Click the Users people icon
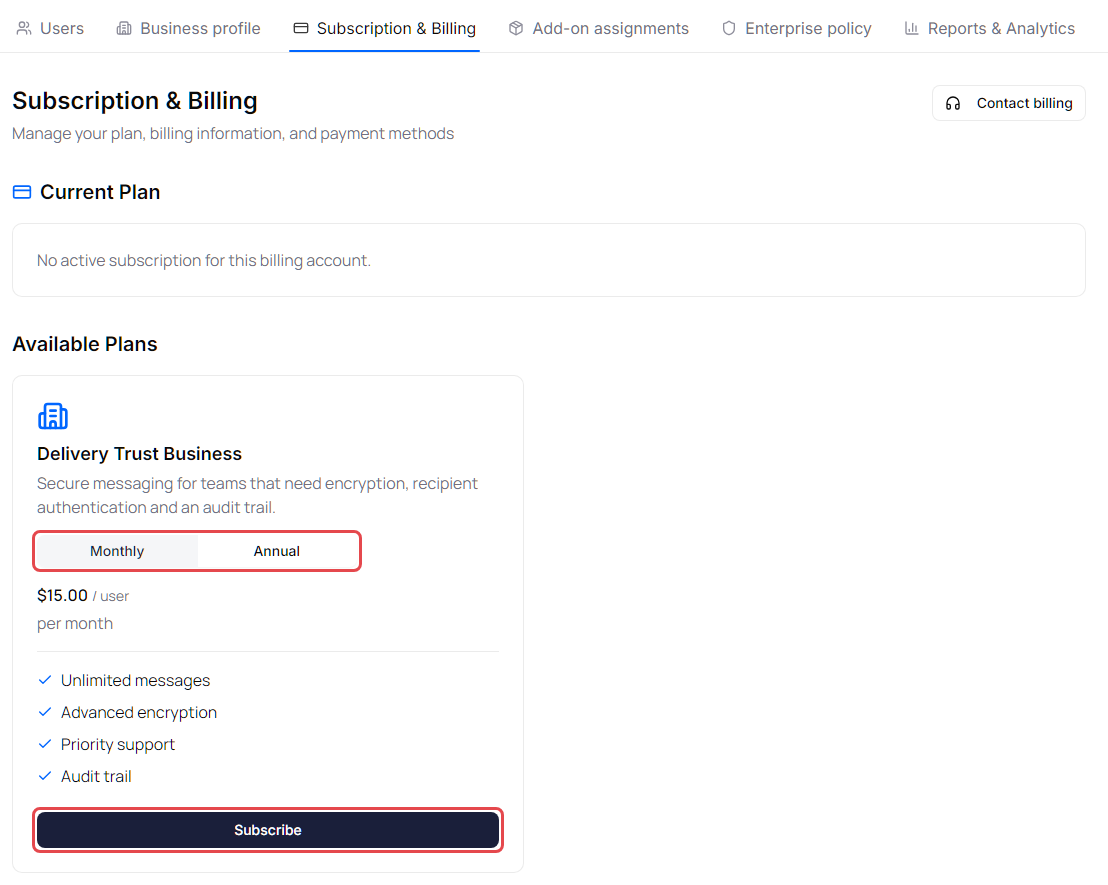1108x885 pixels. click(24, 28)
